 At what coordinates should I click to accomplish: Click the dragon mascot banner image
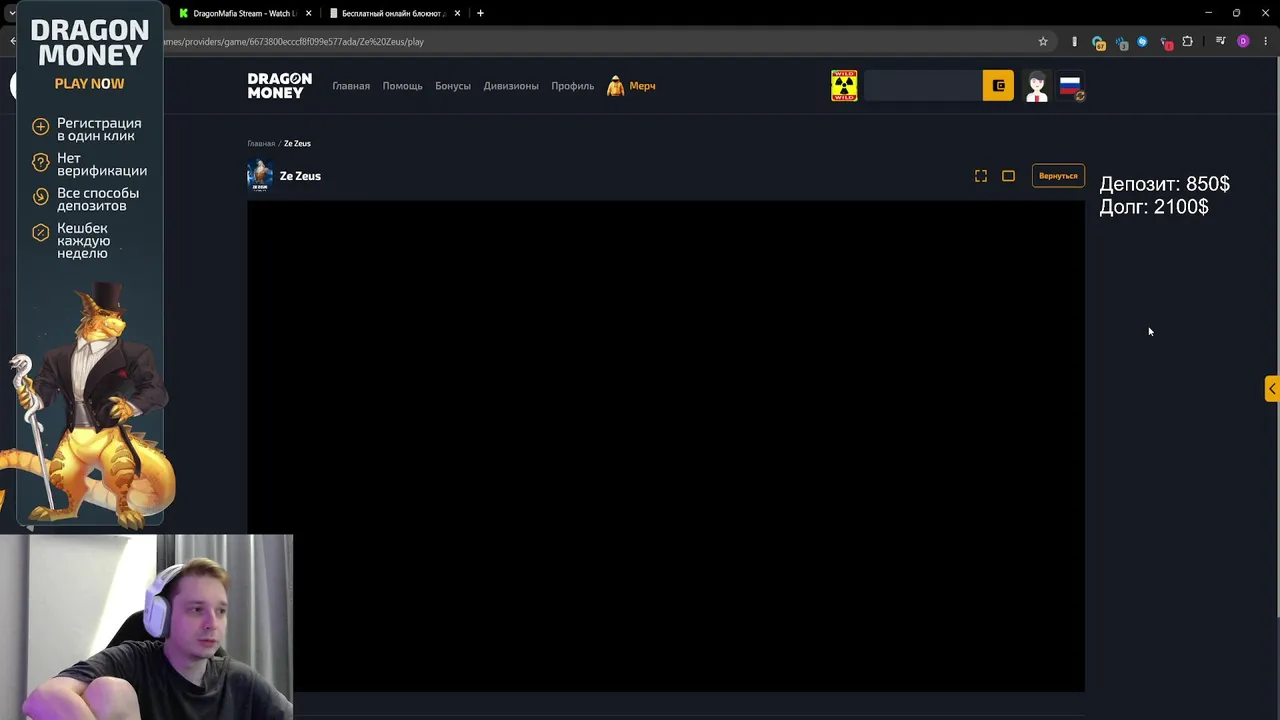[x=88, y=405]
